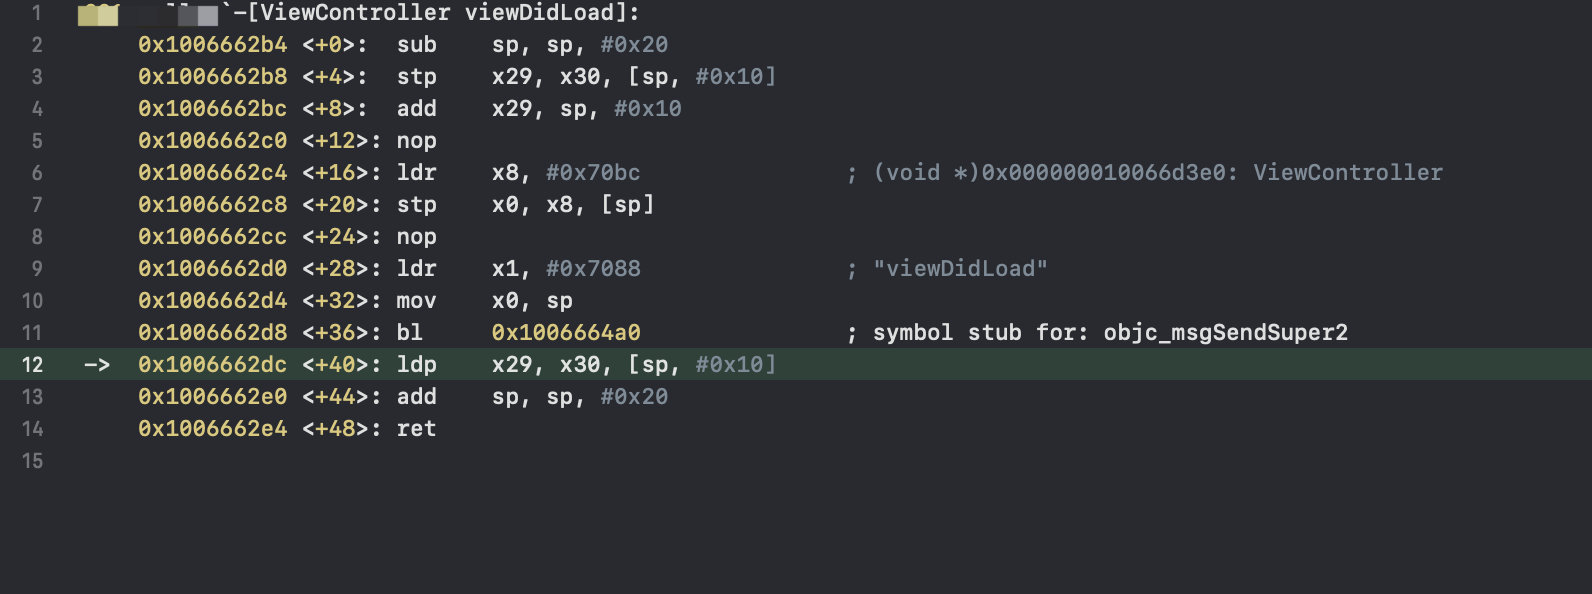
Task: Select address 0x1006662b4 on line 2
Action: pos(212,45)
